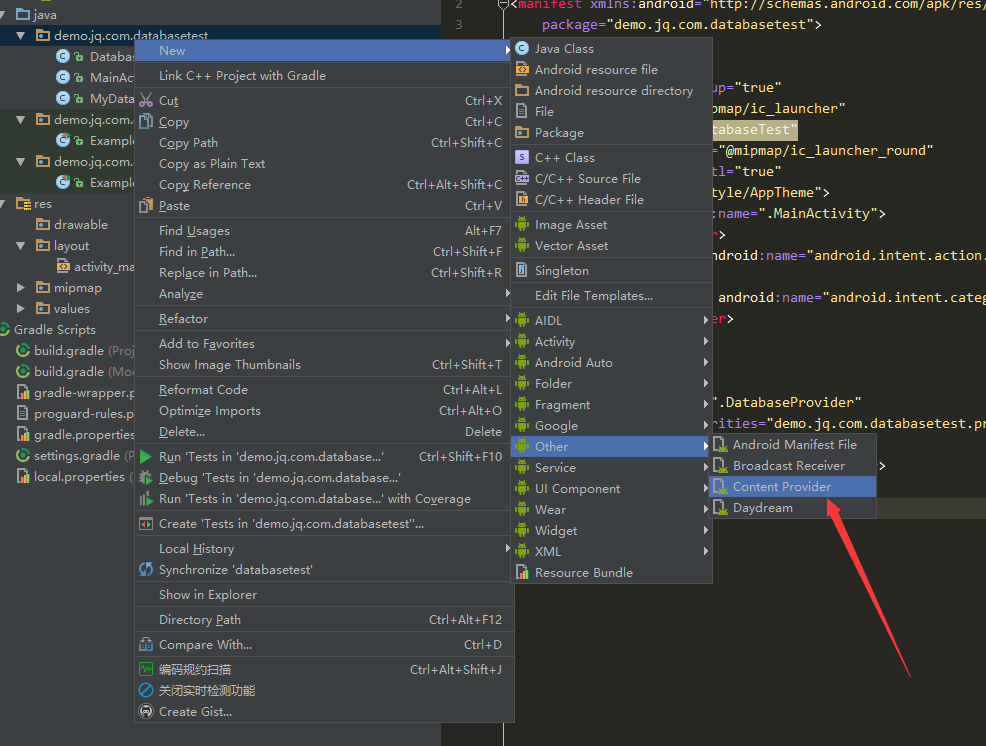Viewport: 986px width, 746px height.
Task: Click the Copy icon in context menu
Action: [x=146, y=121]
